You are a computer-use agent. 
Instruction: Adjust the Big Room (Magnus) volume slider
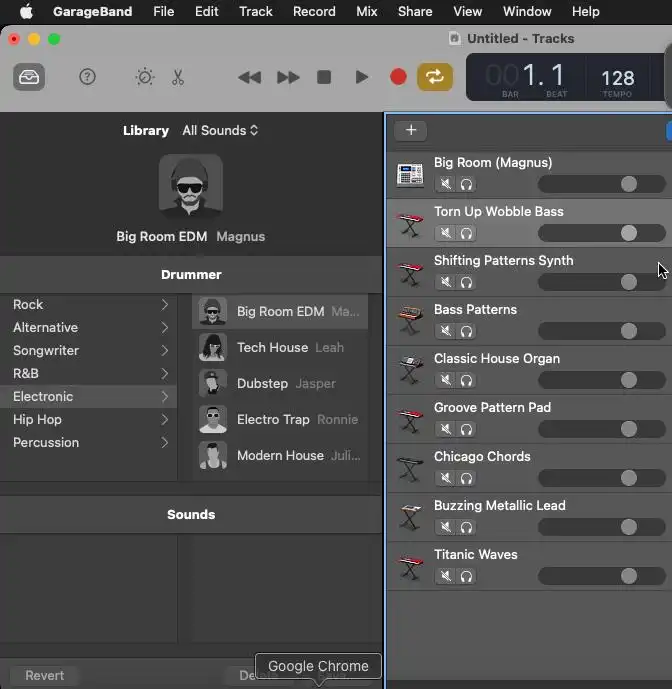[x=601, y=184]
